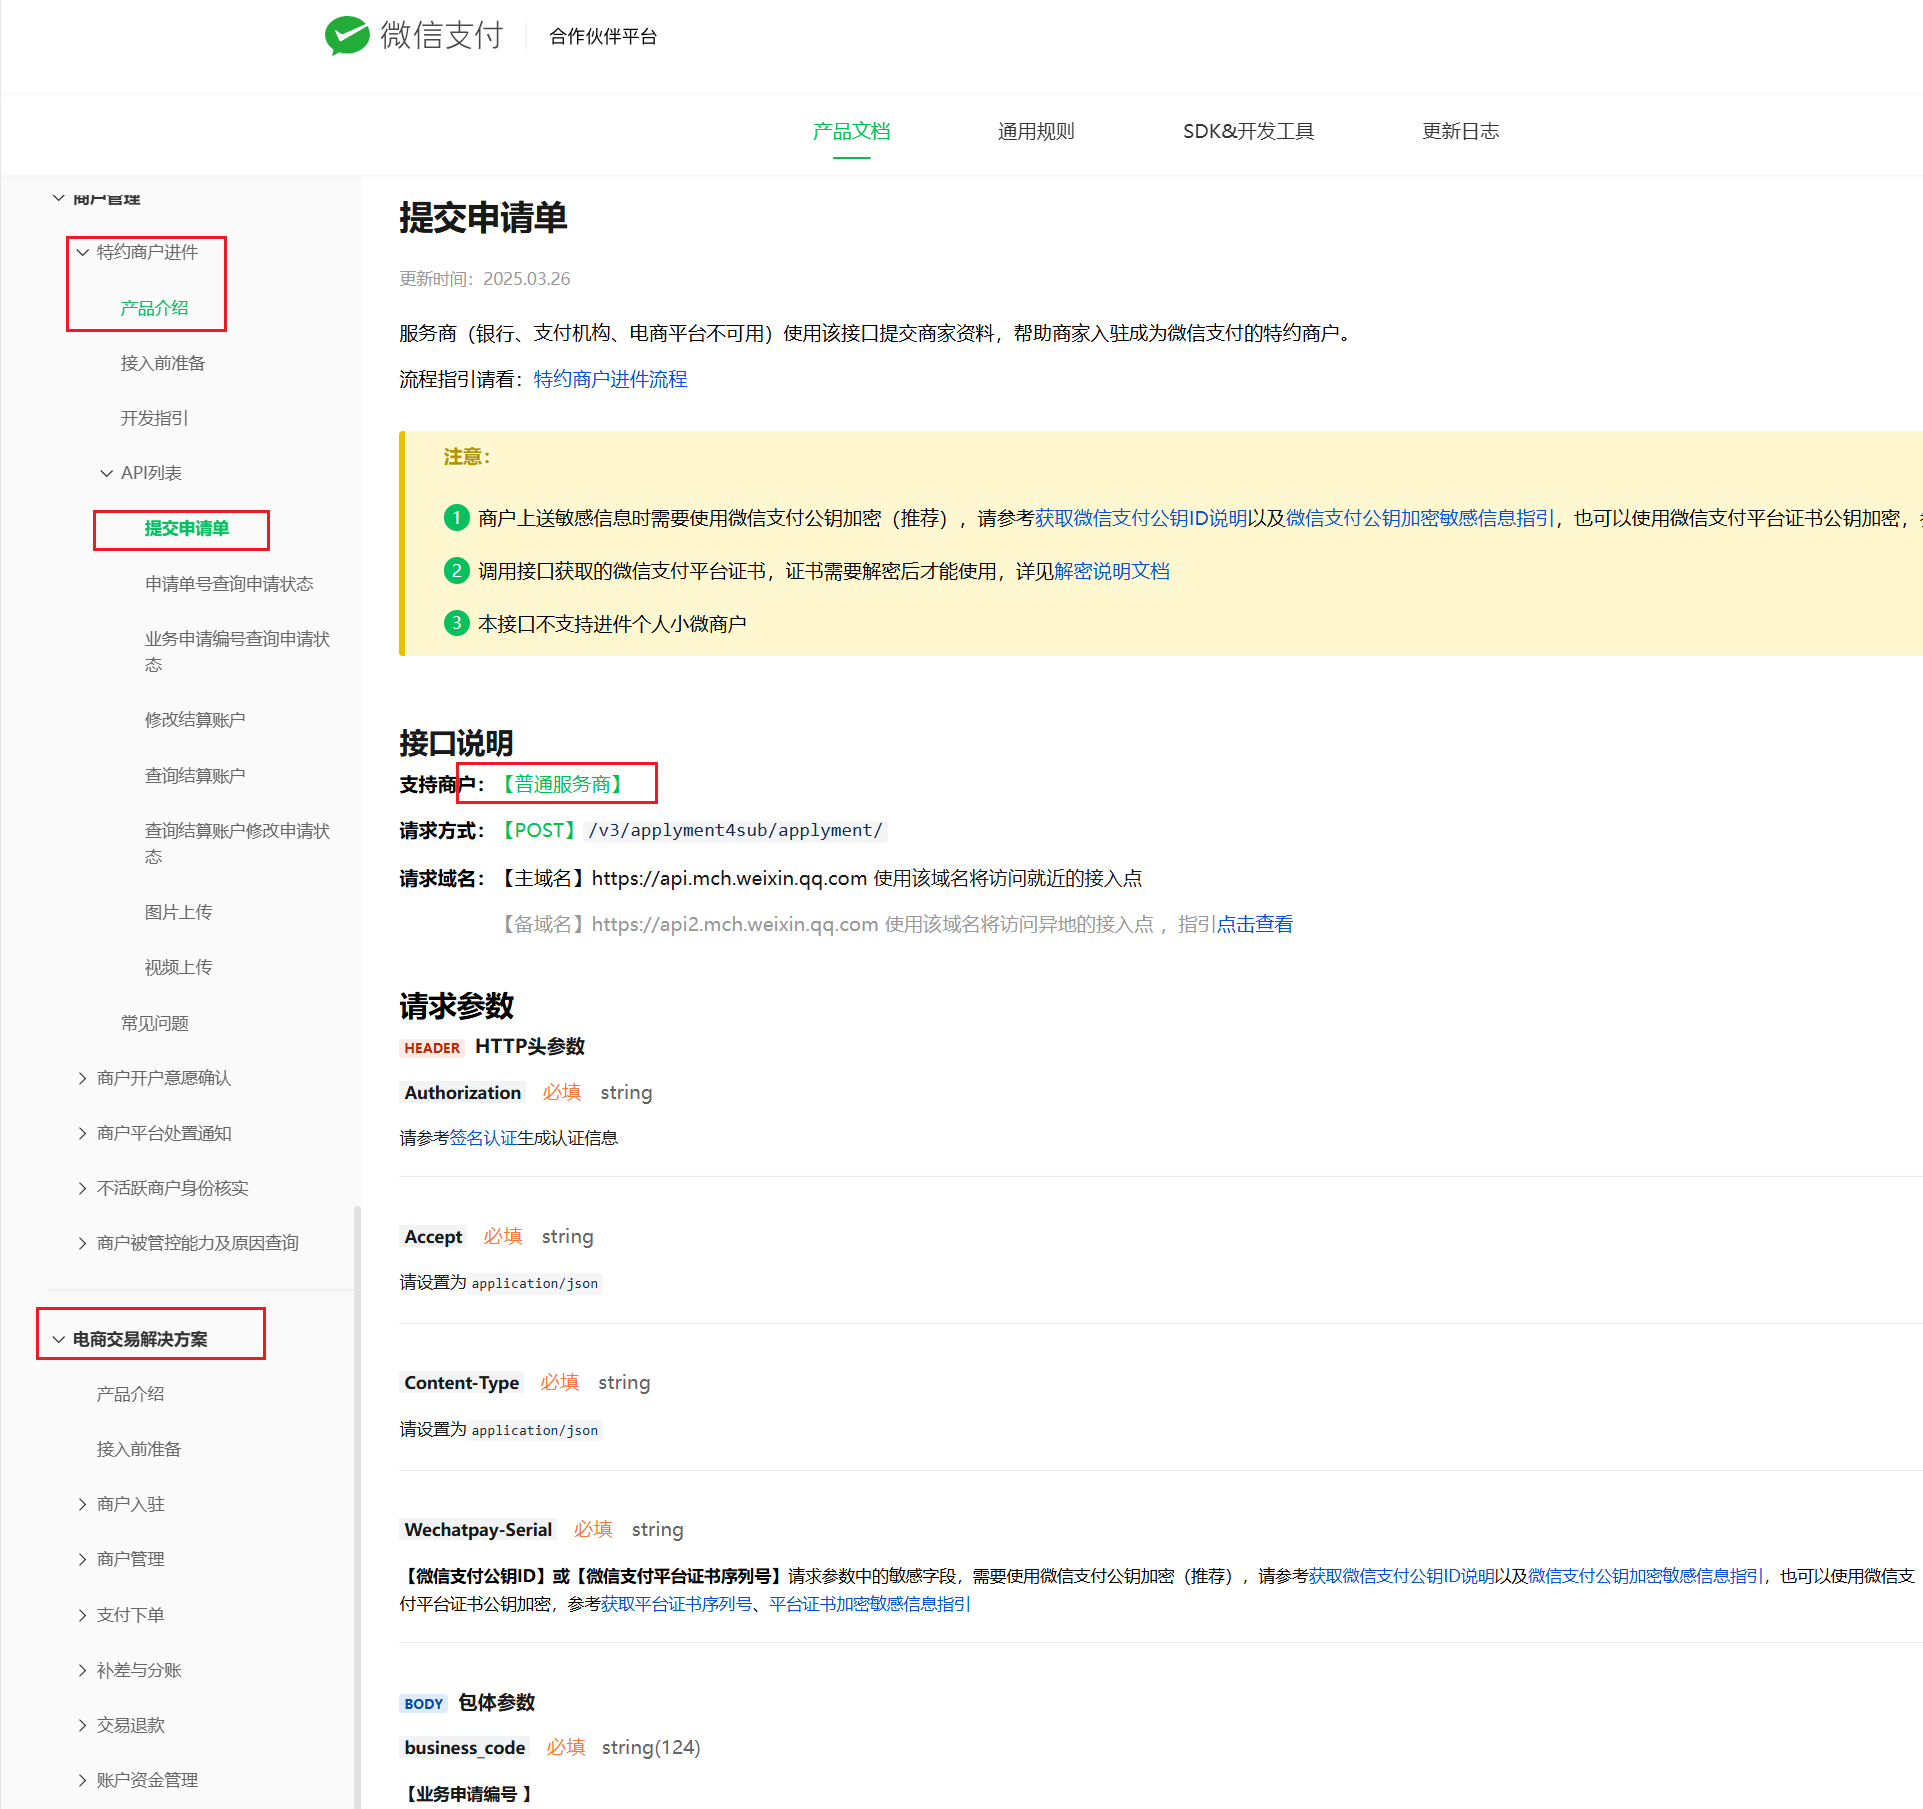Select 申请单号查询申请状态 in sidebar
The width and height of the screenshot is (1923, 1809).
(229, 584)
